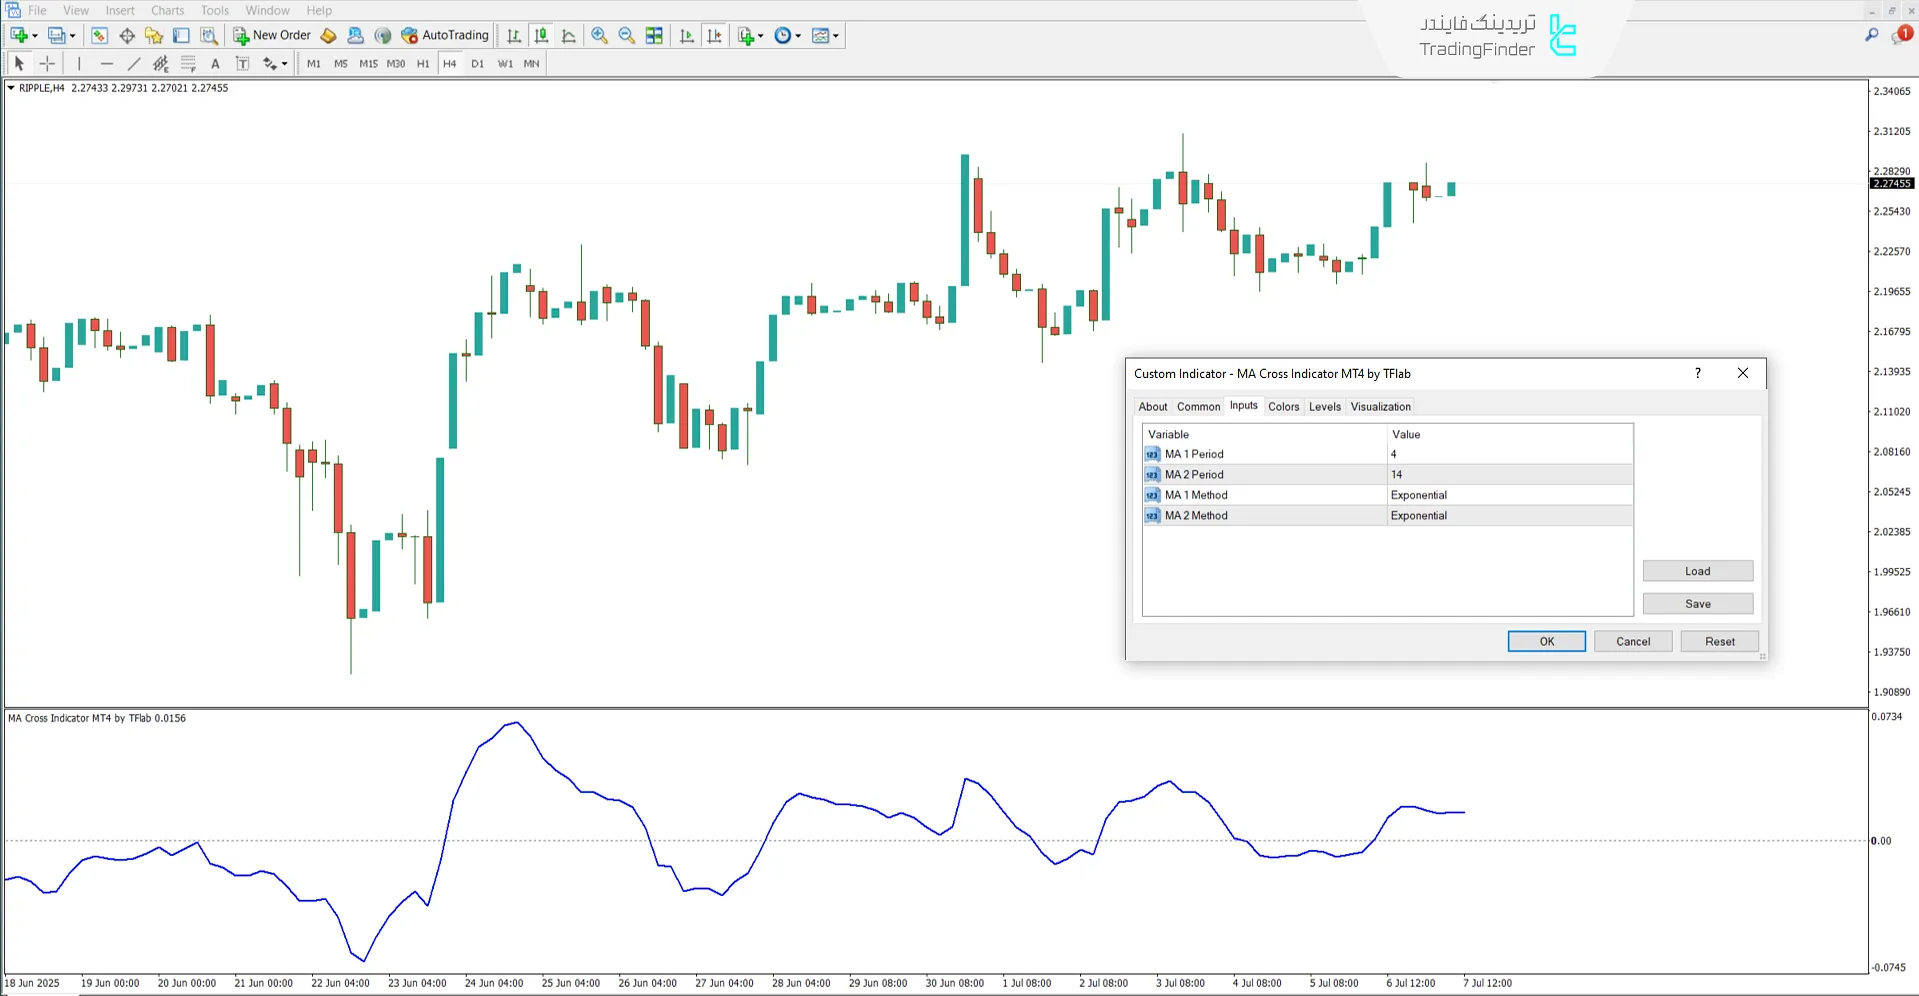The height and width of the screenshot is (996, 1919).
Task: Select the Fibonacci retracement tool
Action: (x=188, y=63)
